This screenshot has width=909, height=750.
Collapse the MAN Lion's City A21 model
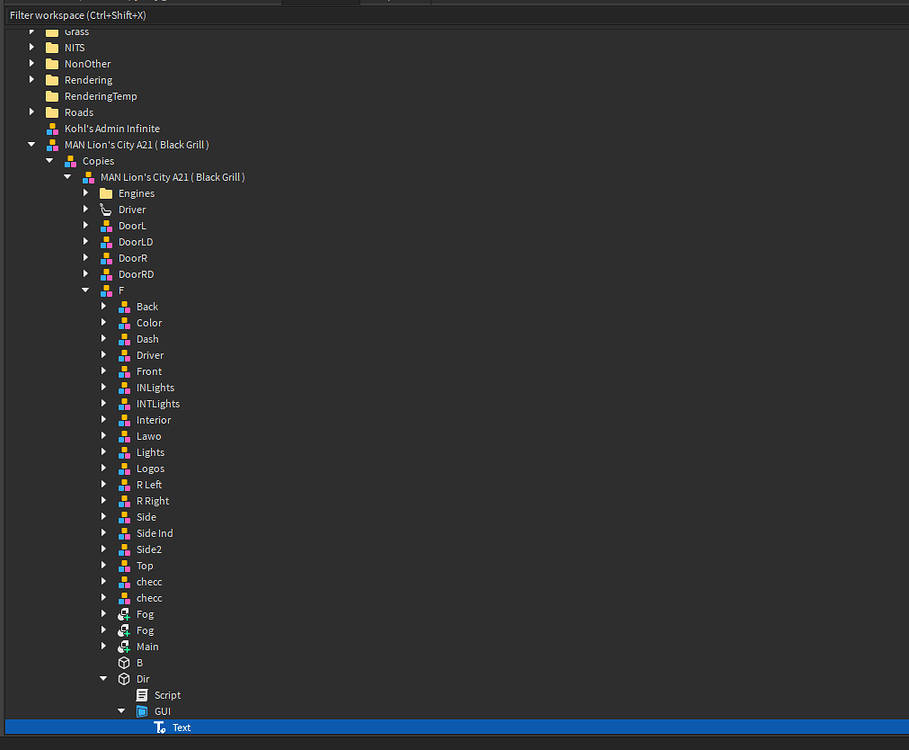pos(31,144)
